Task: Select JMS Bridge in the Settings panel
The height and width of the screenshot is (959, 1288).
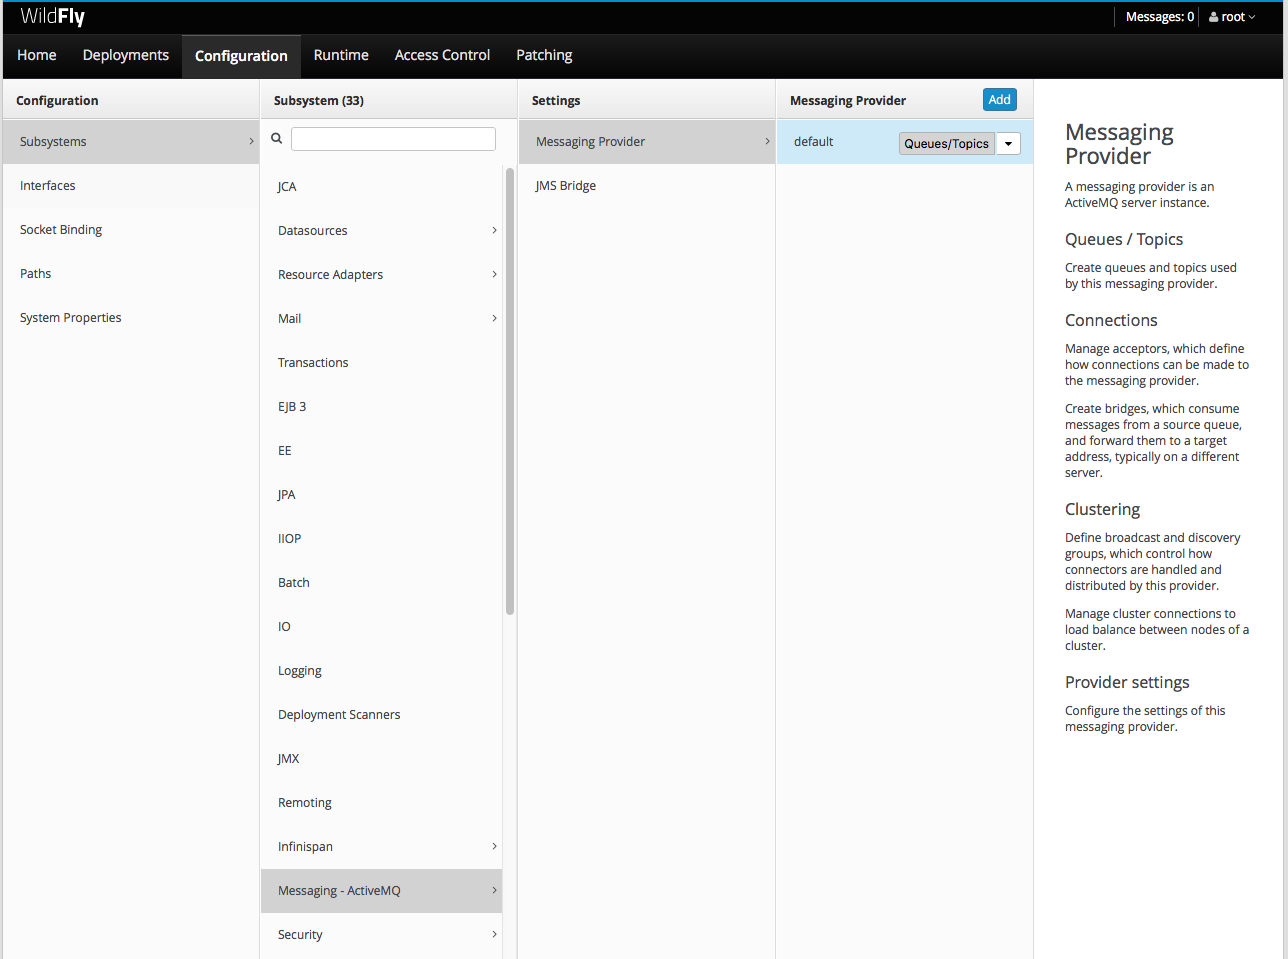Action: point(565,185)
